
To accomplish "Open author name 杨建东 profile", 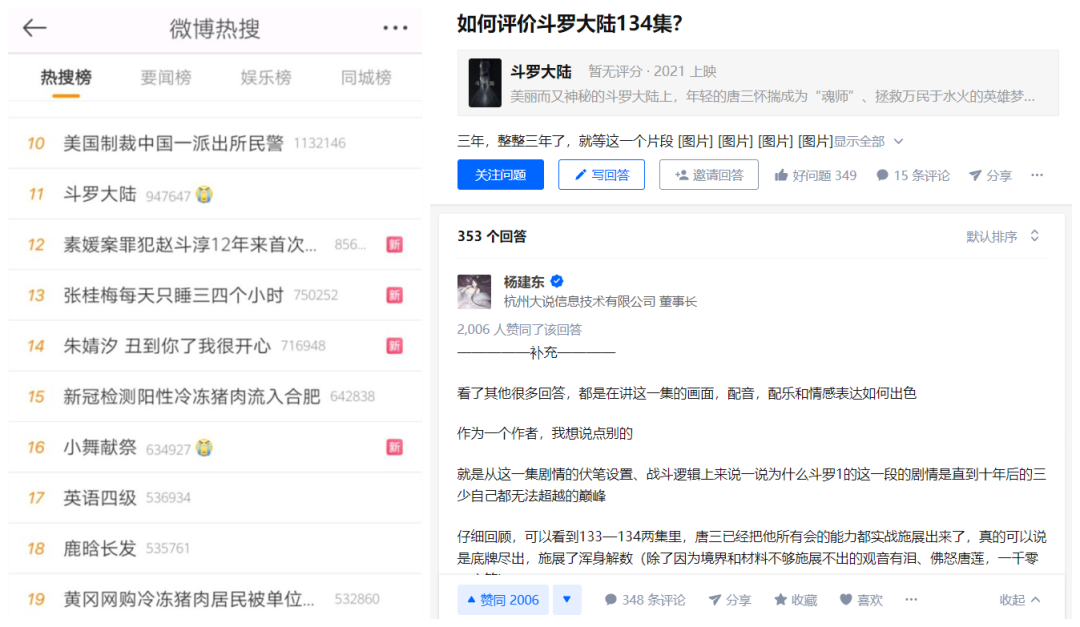I will (524, 282).
